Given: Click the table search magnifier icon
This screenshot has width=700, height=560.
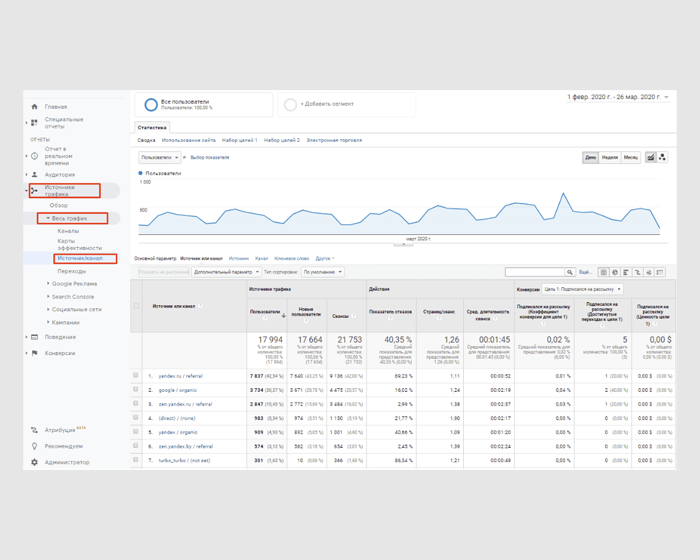Looking at the screenshot, I should click(570, 272).
